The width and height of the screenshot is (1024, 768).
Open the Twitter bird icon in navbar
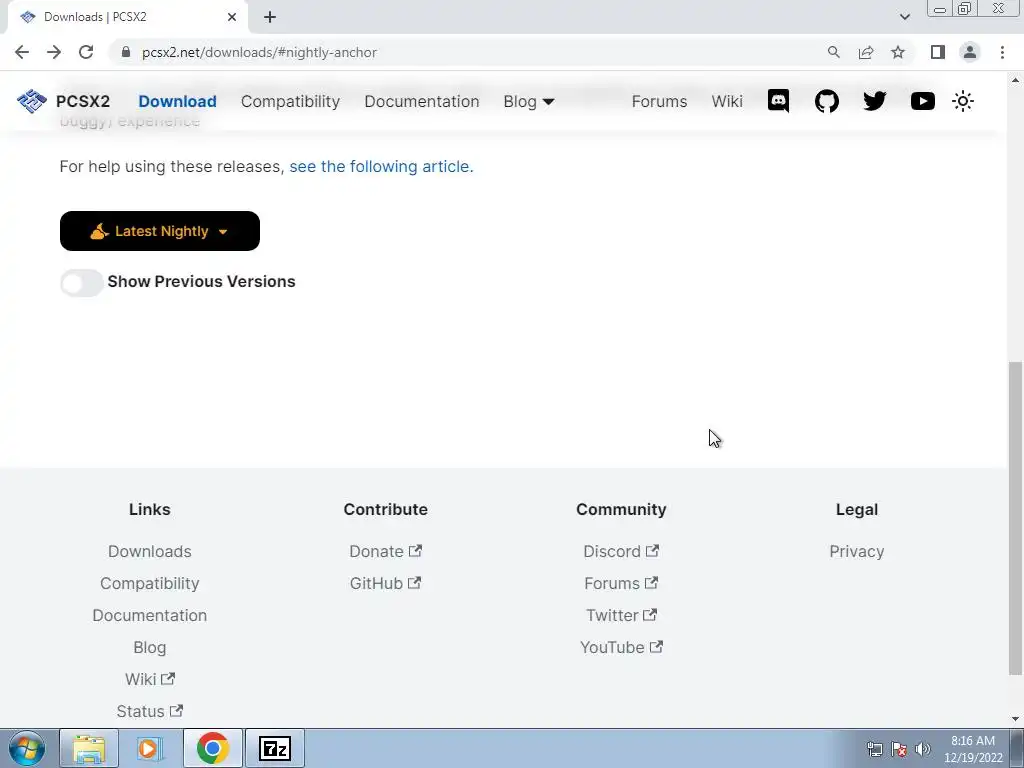(x=874, y=101)
